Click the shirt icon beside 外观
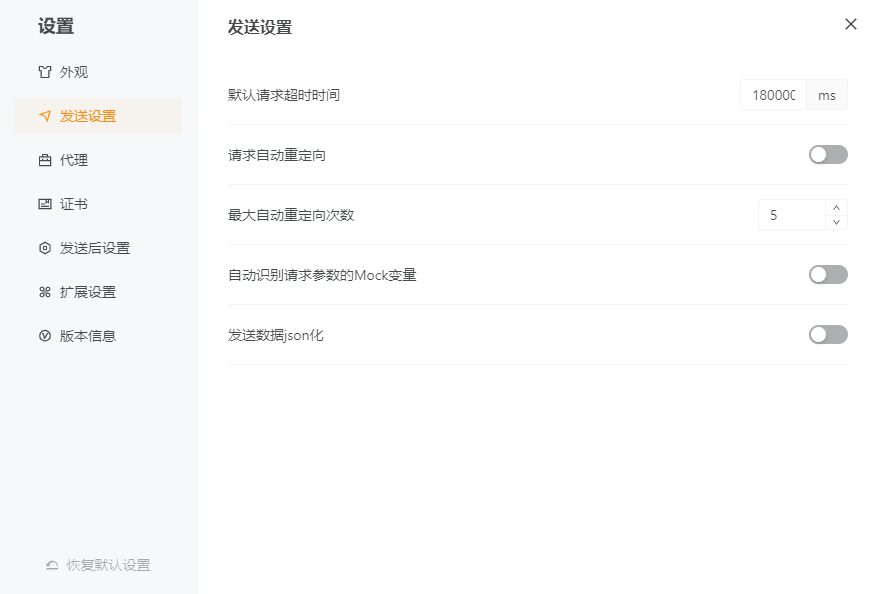Image resolution: width=875 pixels, height=594 pixels. 45,72
